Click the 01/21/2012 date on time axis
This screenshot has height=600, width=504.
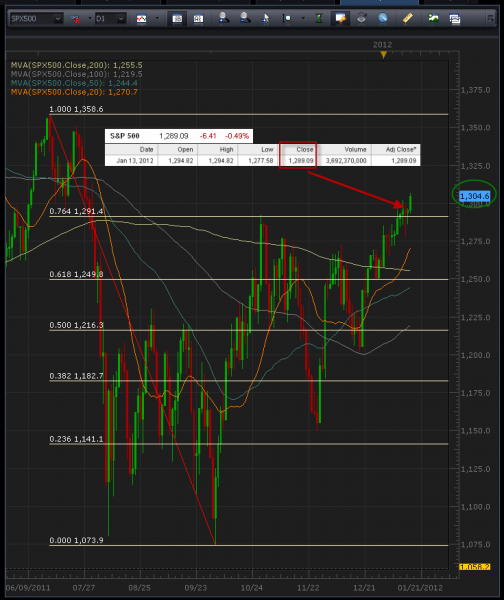coord(420,588)
